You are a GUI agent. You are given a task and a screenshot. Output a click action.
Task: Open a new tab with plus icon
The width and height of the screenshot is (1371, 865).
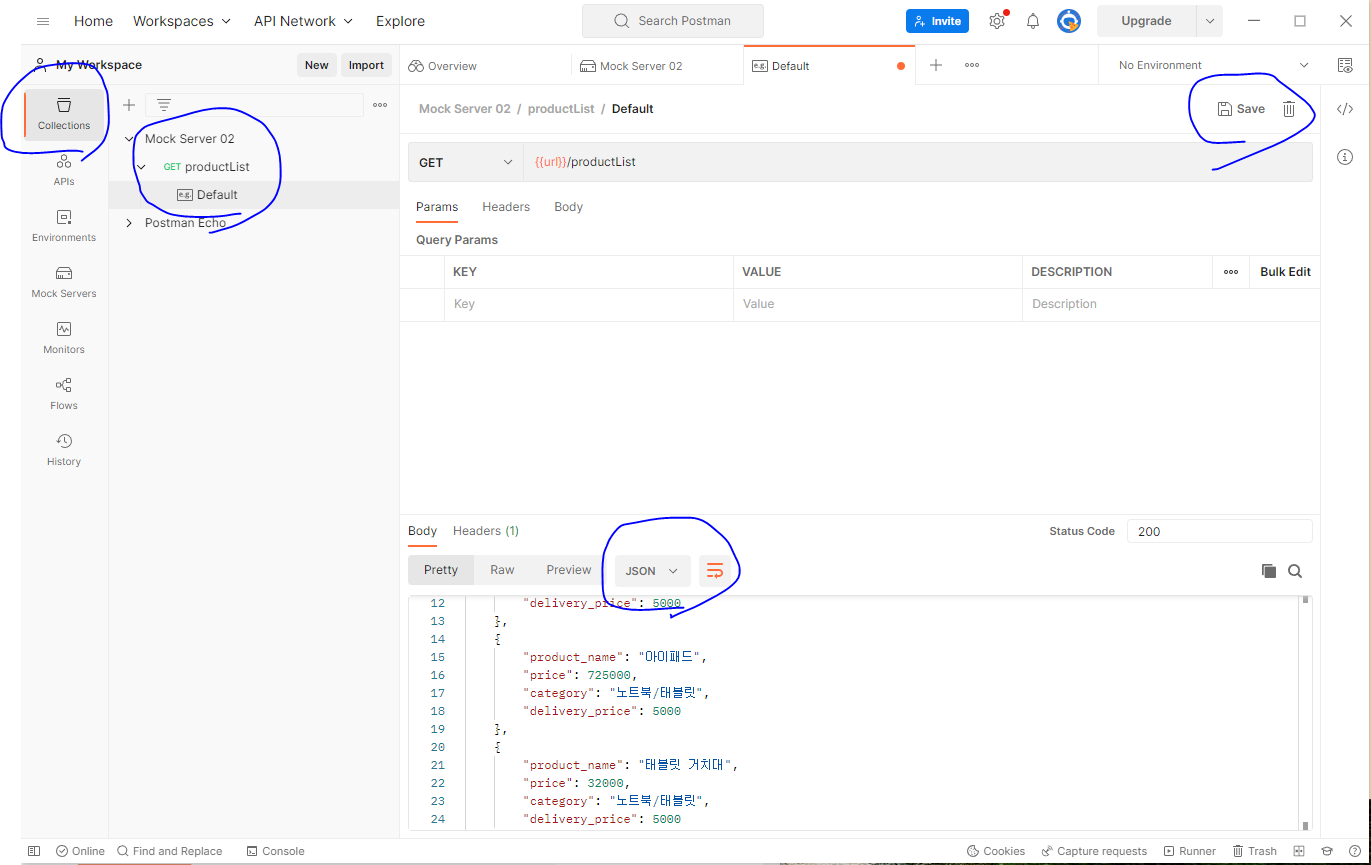tap(936, 65)
